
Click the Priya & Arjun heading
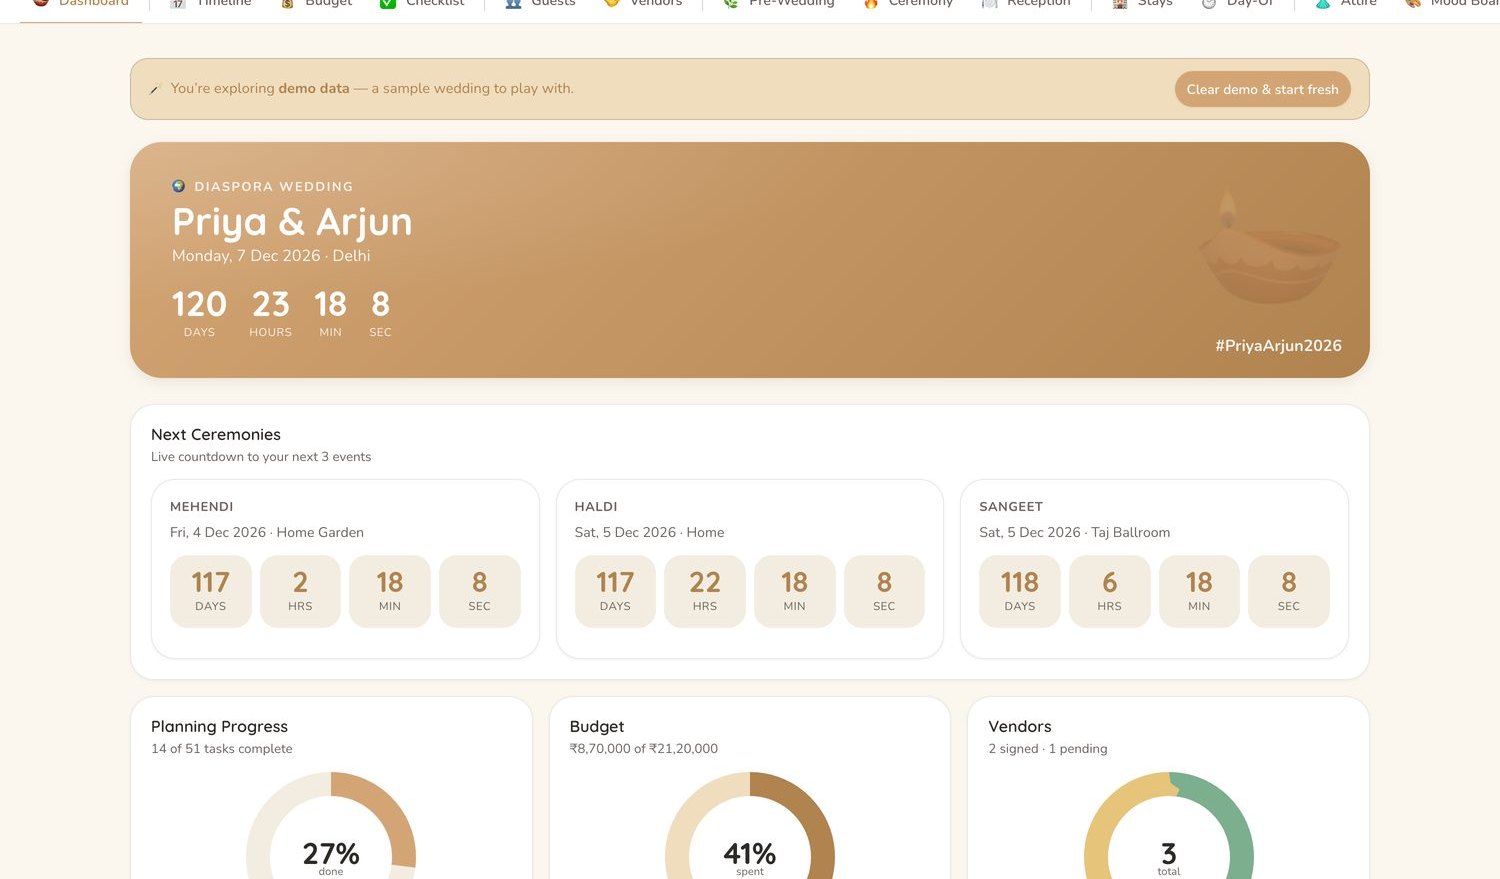click(x=292, y=222)
